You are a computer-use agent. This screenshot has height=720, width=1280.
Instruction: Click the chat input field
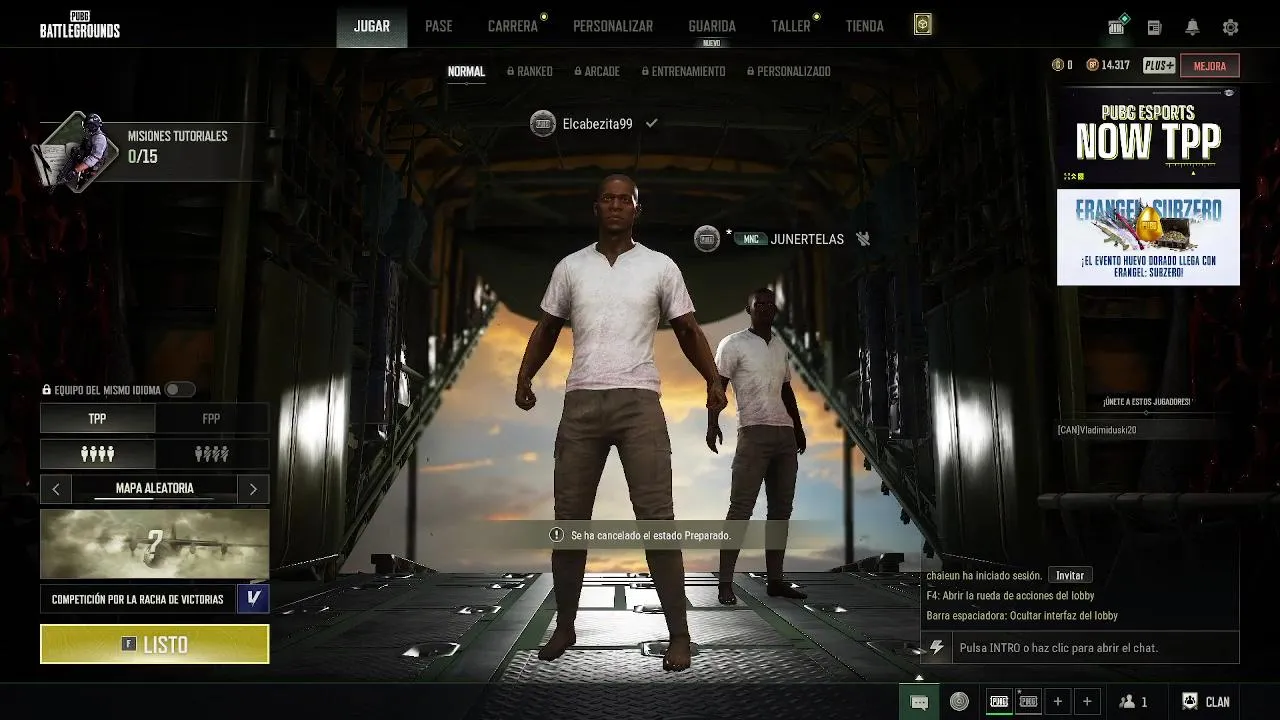[x=1095, y=648]
